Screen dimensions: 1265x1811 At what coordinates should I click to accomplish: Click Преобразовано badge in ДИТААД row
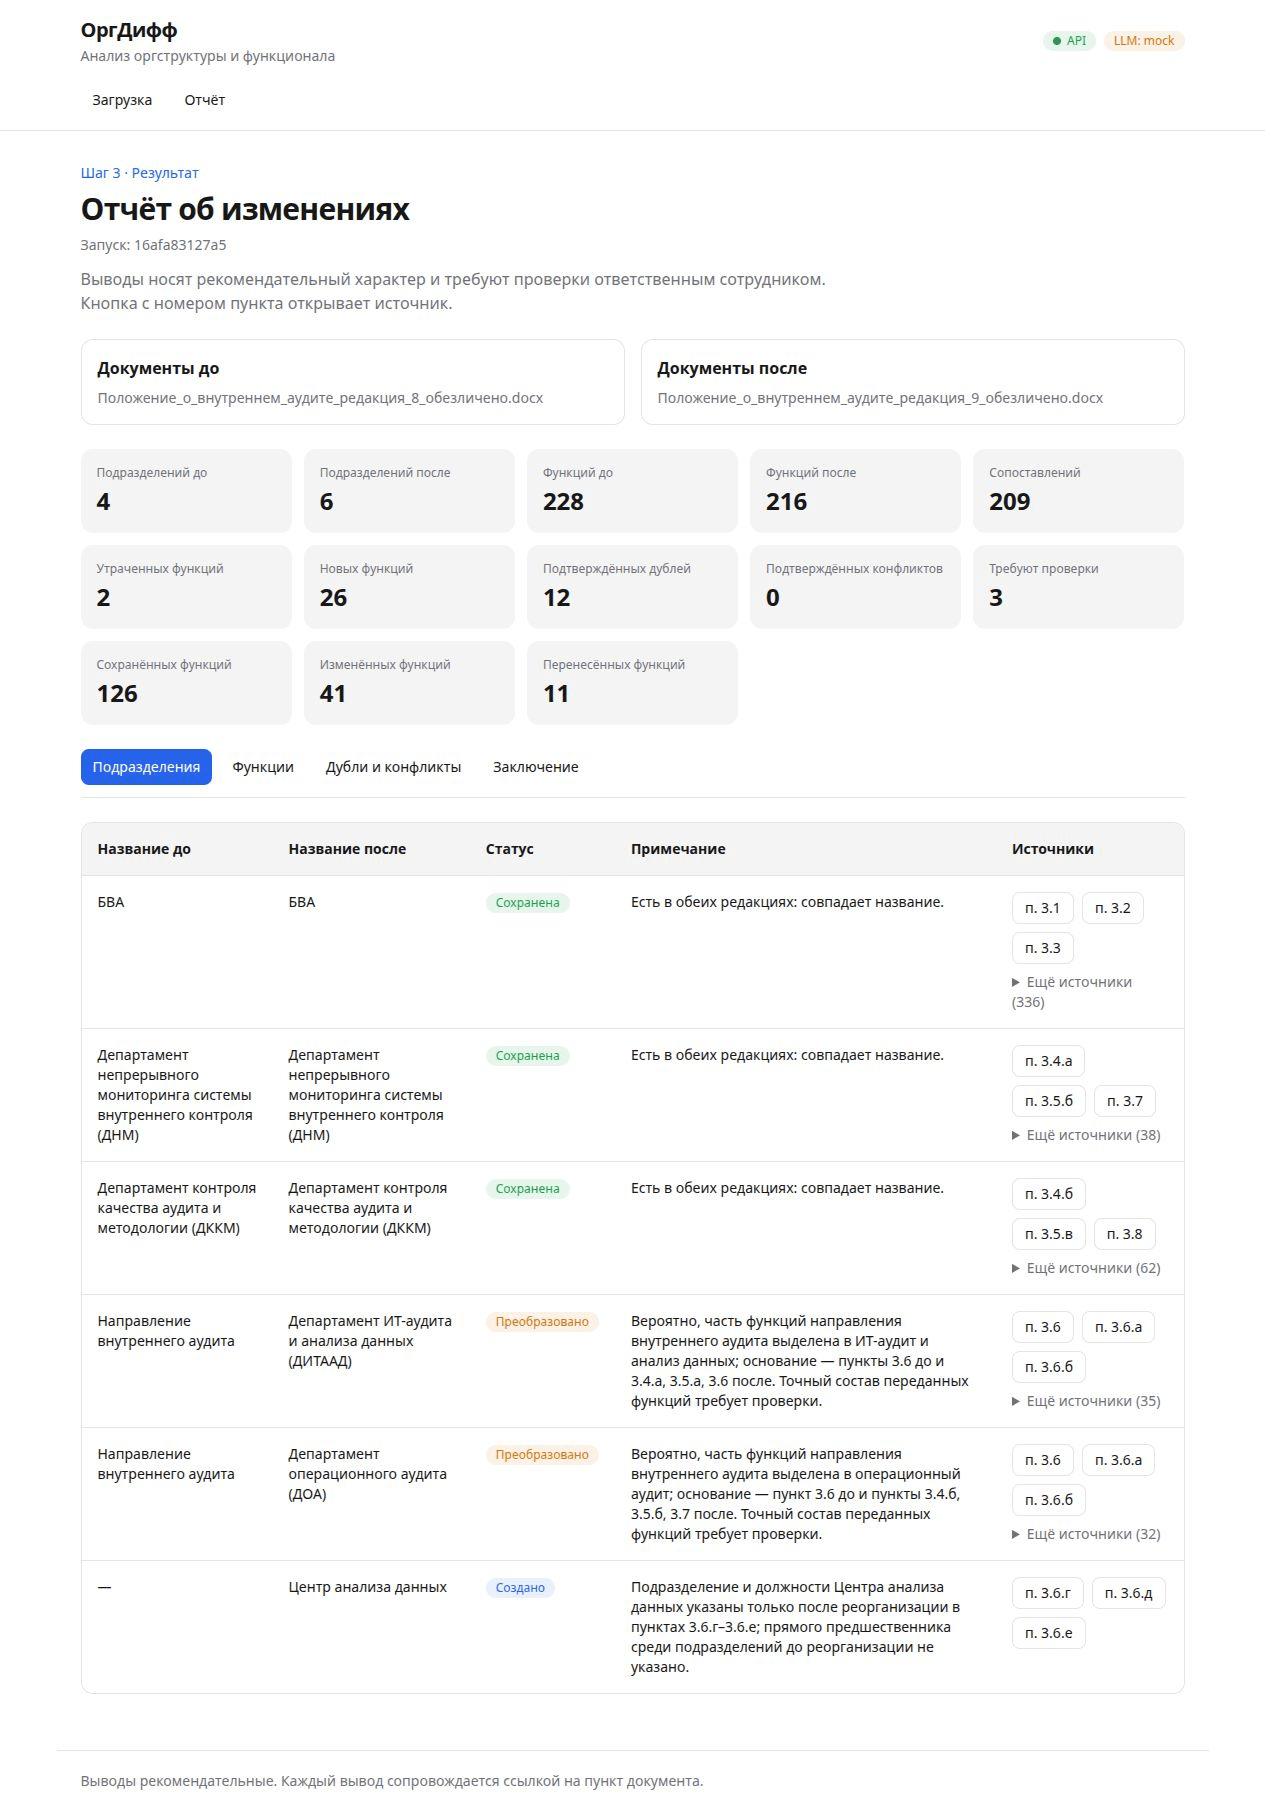542,1322
